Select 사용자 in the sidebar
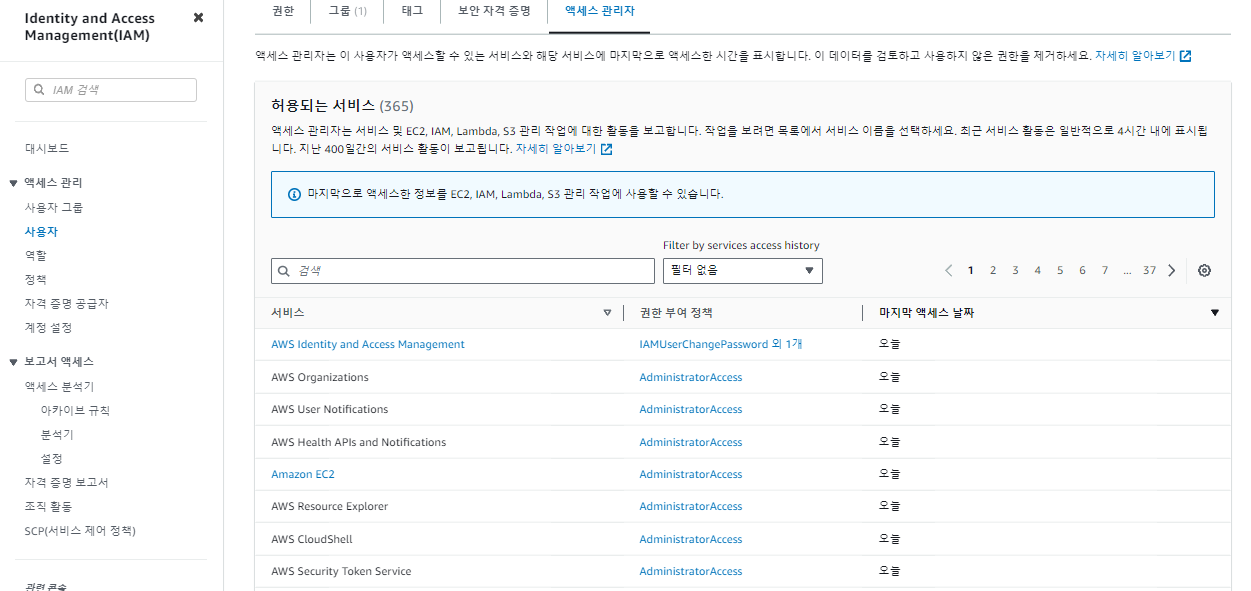 [41, 231]
